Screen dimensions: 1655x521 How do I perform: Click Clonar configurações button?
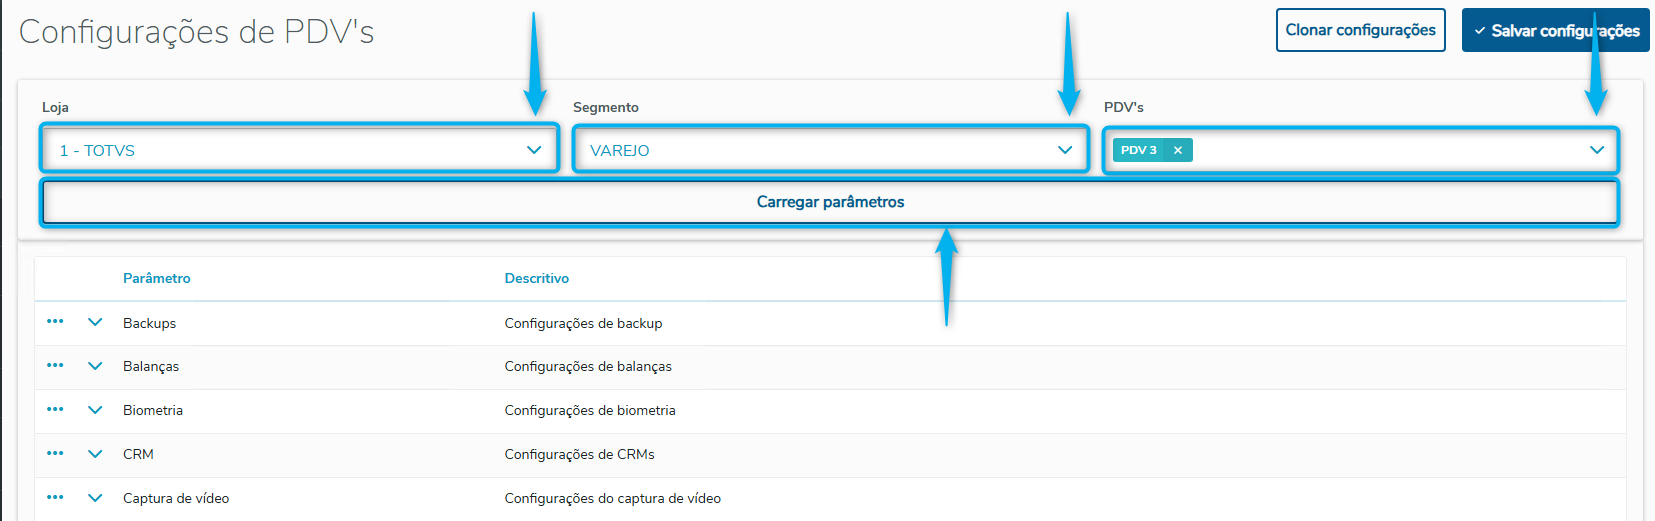tap(1360, 30)
